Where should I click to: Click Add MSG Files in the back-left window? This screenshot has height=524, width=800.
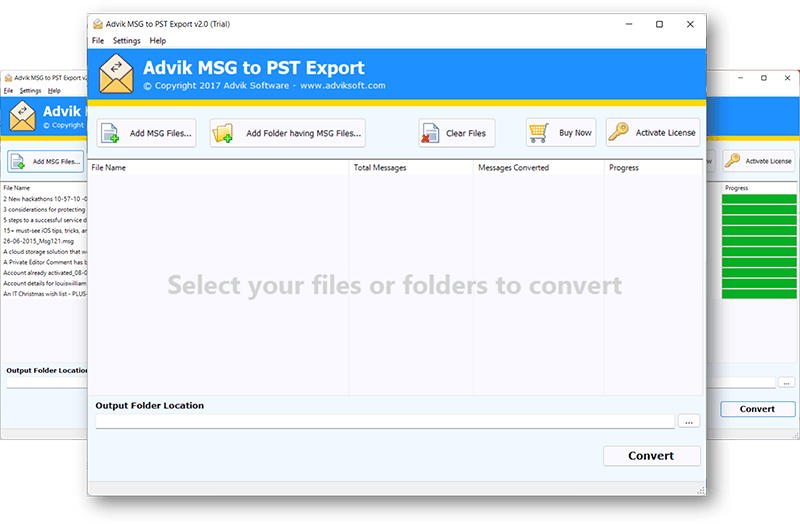[46, 161]
